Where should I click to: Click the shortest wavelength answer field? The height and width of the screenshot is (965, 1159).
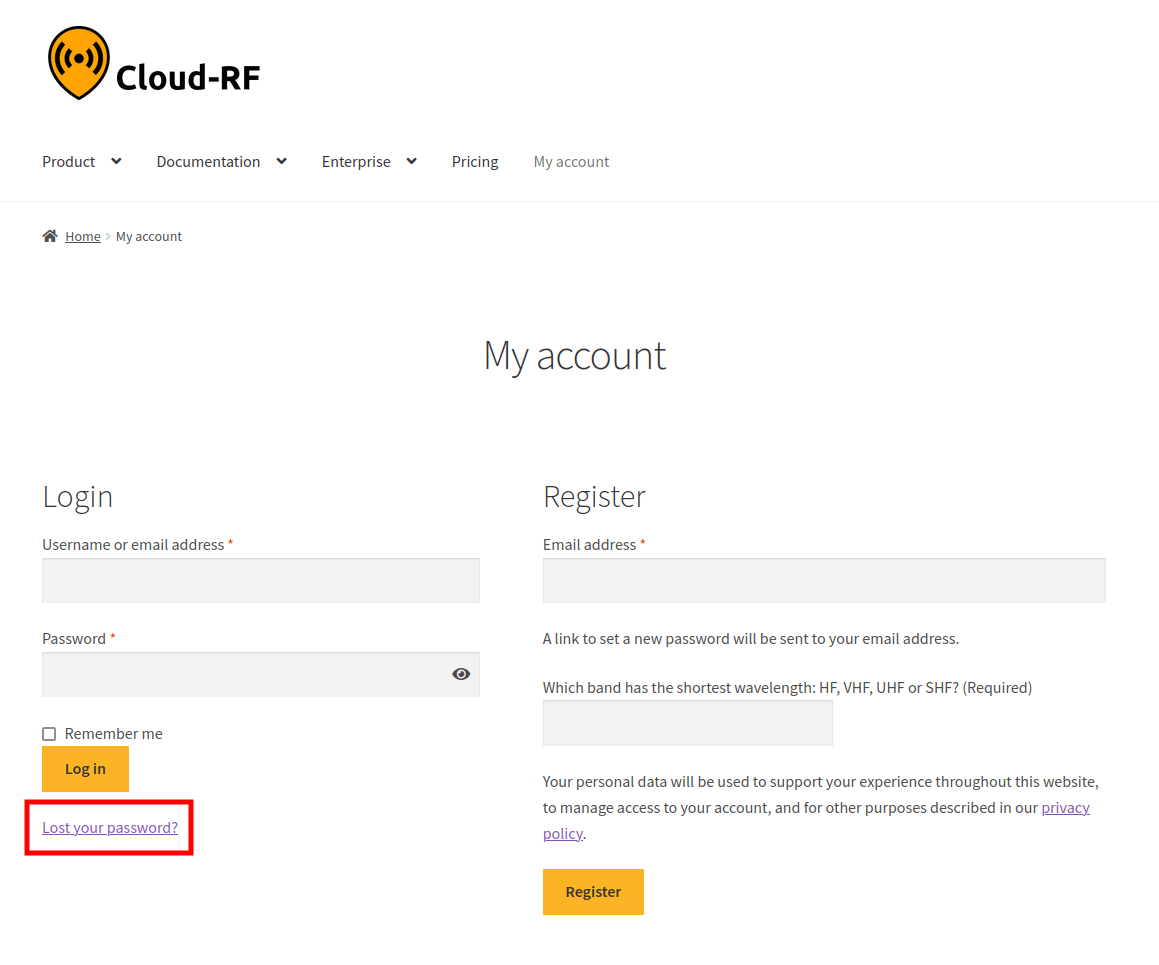pos(687,723)
